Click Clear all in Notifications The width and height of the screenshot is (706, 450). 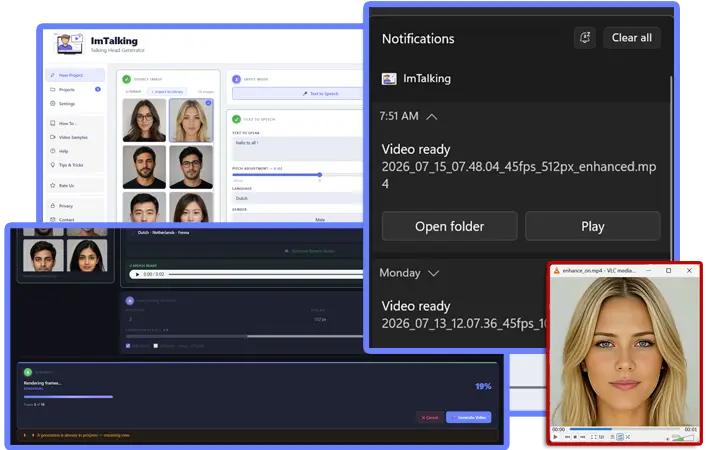[631, 38]
